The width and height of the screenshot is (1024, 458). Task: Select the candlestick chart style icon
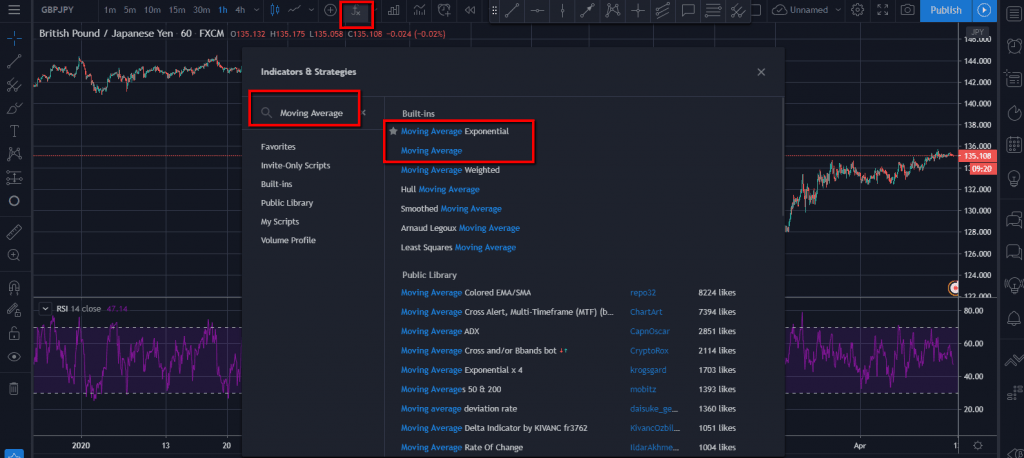coord(271,10)
